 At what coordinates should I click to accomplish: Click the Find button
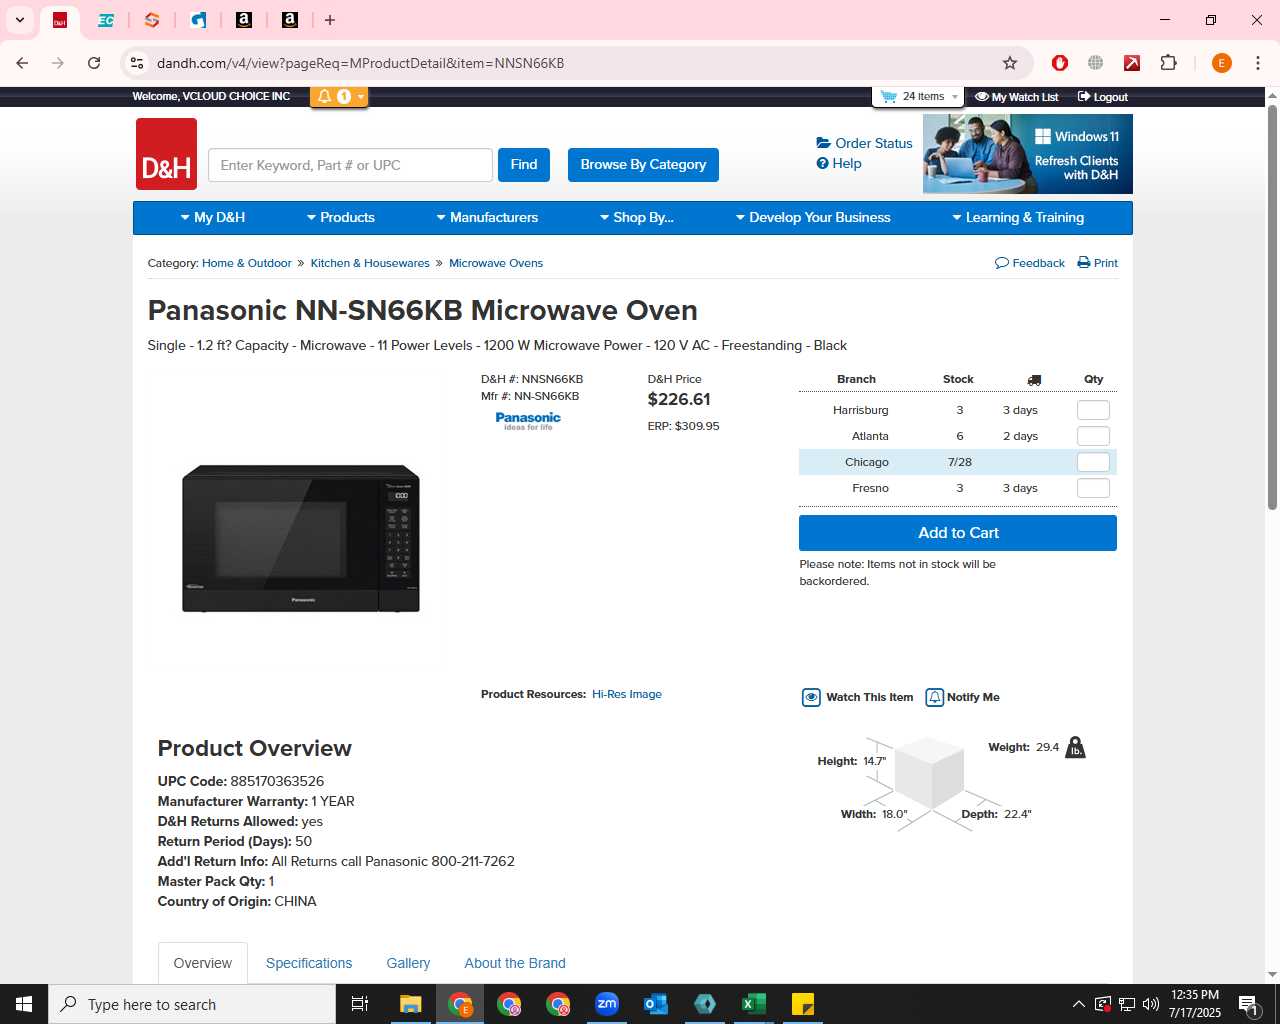524,165
